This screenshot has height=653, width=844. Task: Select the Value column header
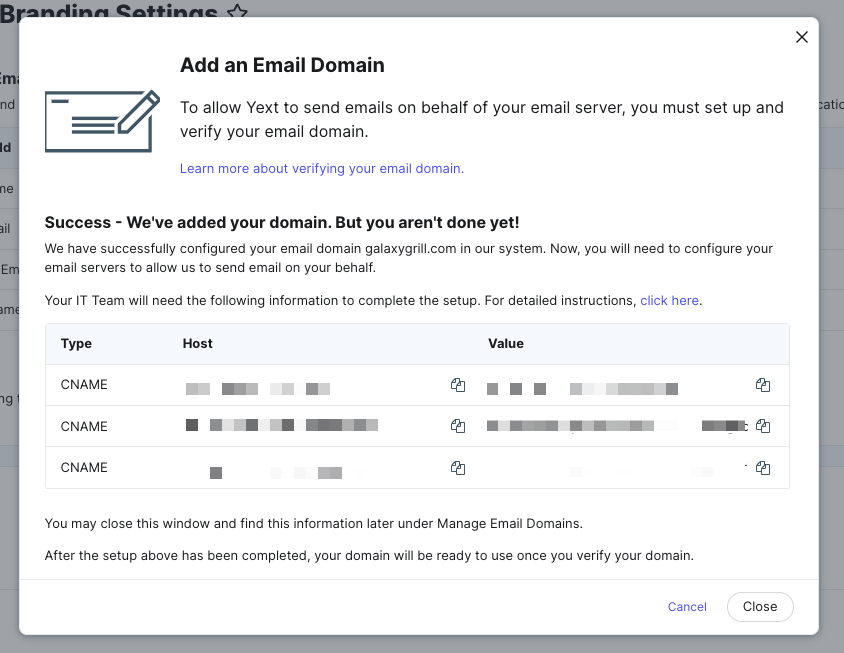tap(506, 343)
